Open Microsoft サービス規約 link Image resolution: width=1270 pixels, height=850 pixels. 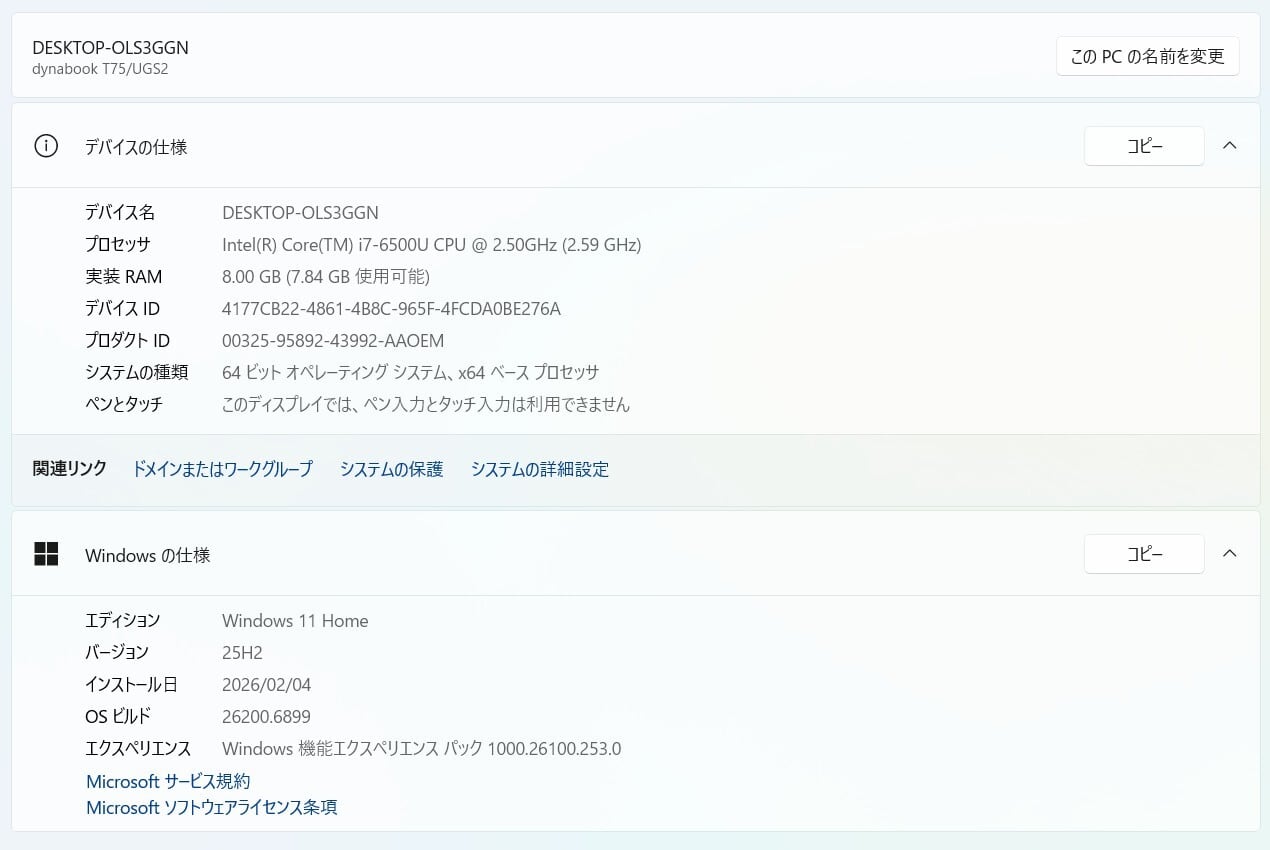(x=168, y=781)
